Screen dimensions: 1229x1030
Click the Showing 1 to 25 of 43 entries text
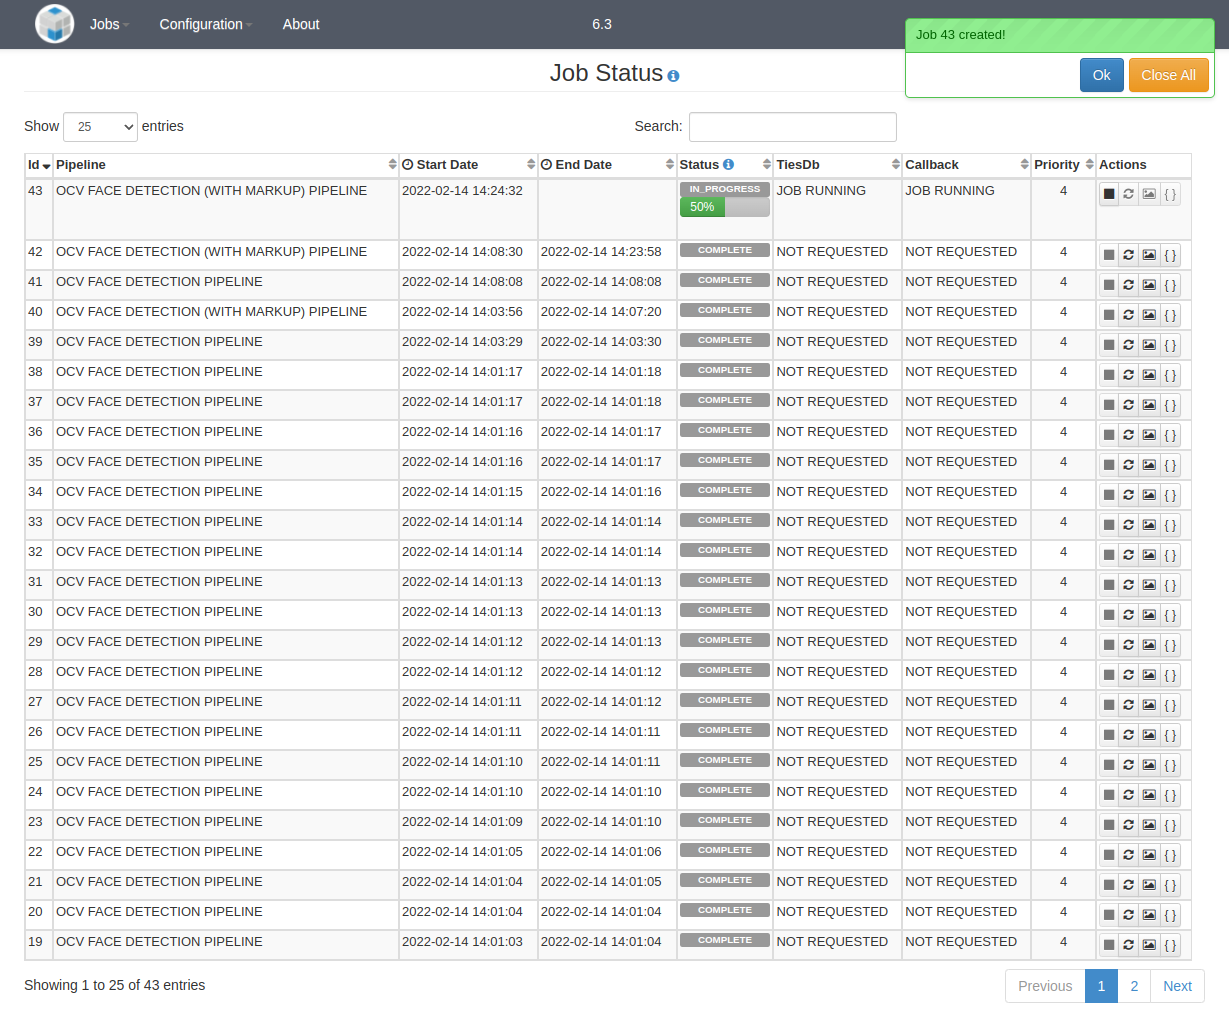tap(115, 985)
